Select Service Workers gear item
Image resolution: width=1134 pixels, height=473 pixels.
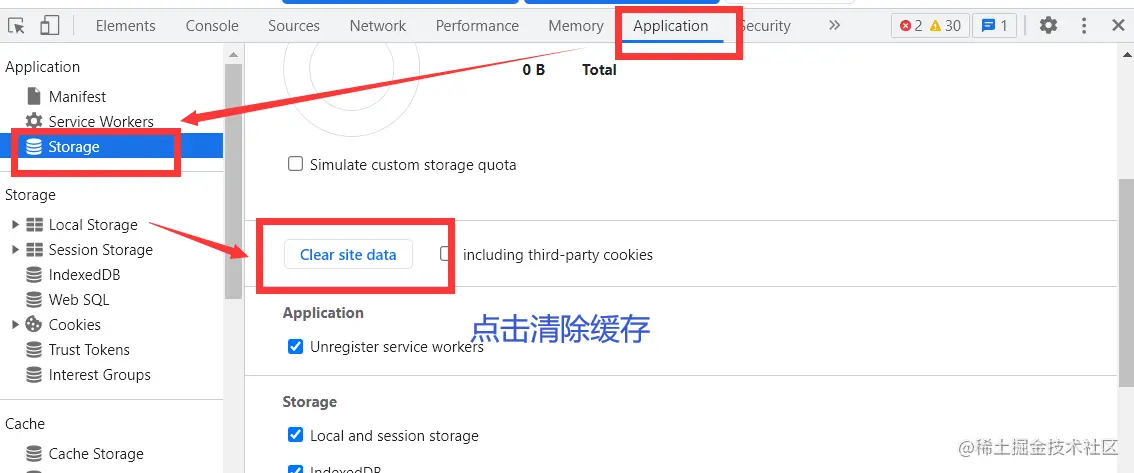100,122
